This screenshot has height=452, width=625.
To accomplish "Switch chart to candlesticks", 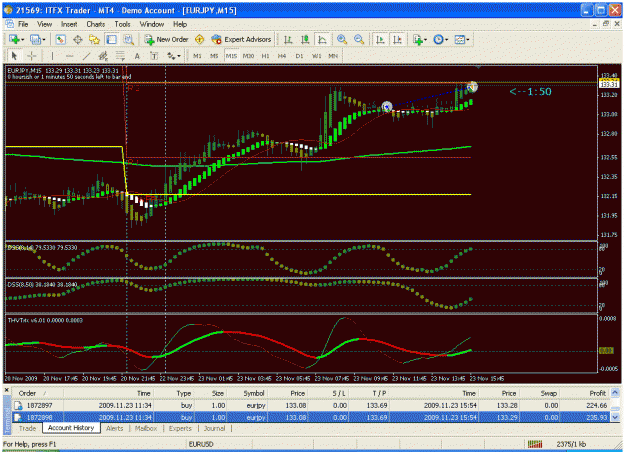I will [x=305, y=39].
